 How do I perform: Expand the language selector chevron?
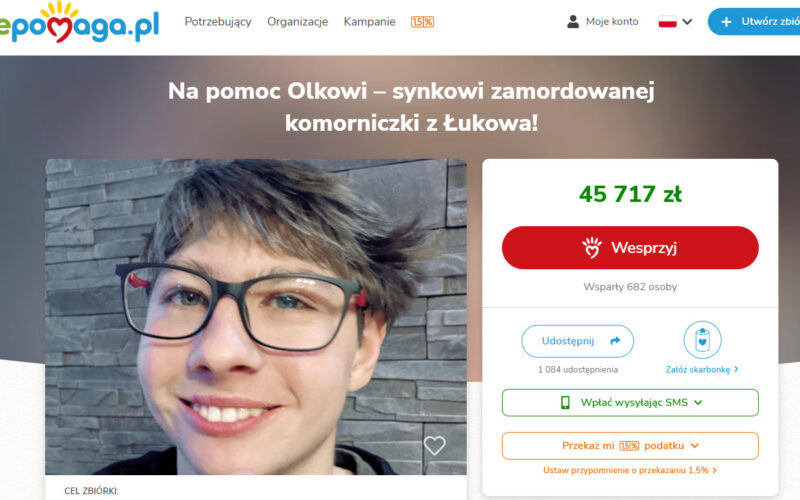point(687,21)
